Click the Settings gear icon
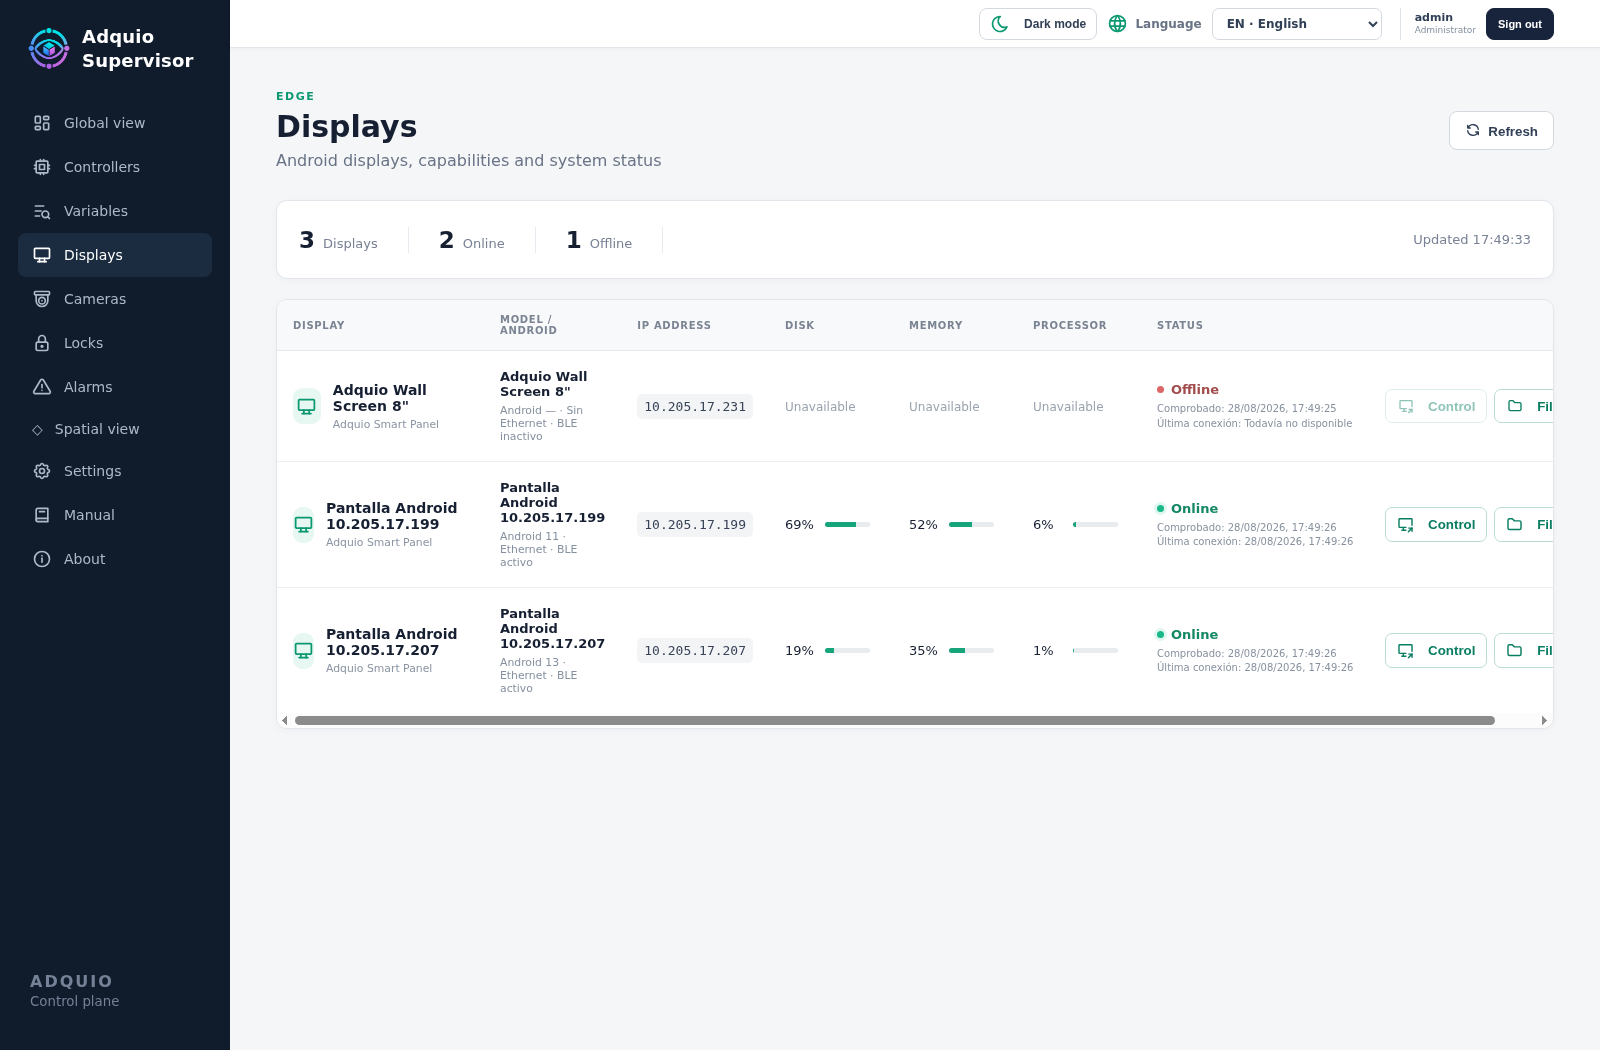The image size is (1600, 1050). click(42, 471)
